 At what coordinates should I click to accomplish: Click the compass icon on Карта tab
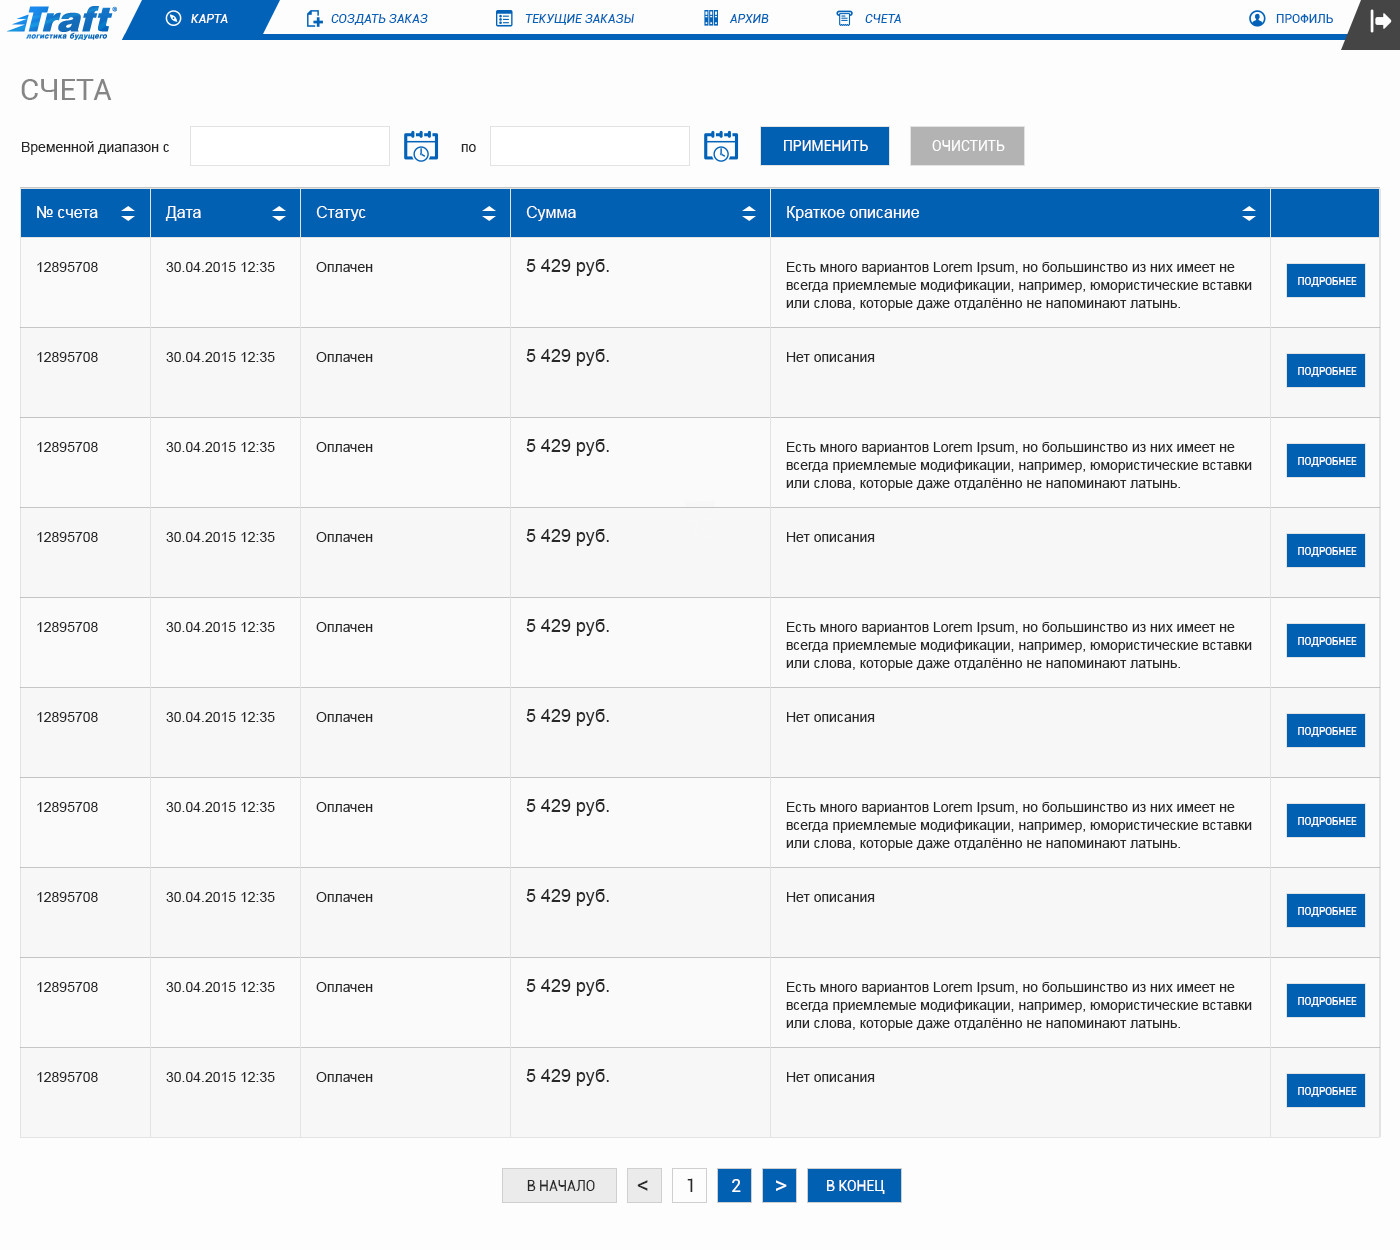coord(173,18)
